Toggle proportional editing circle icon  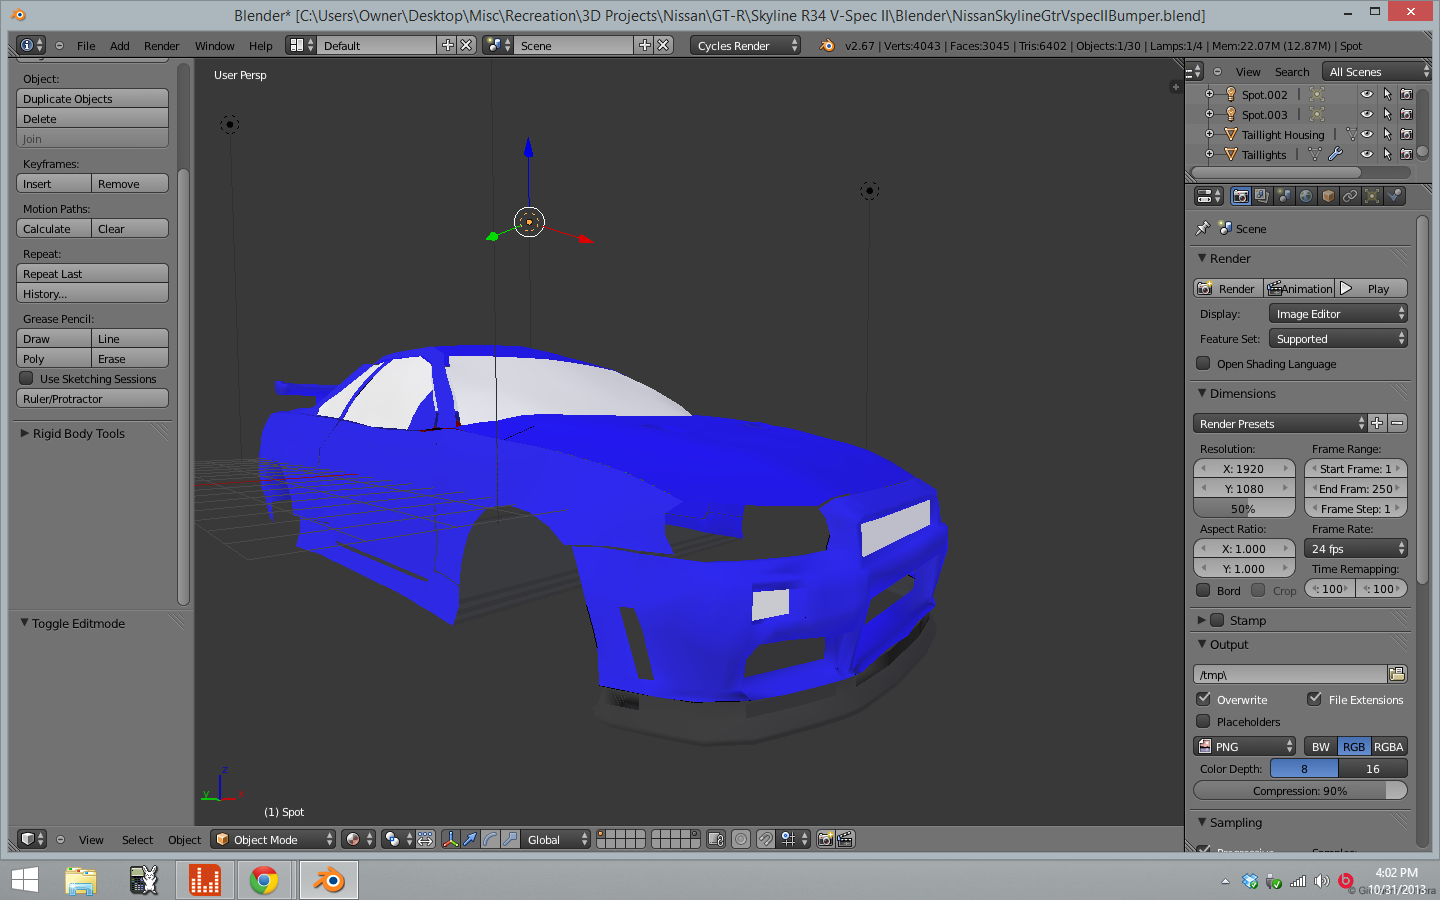pyautogui.click(x=741, y=839)
